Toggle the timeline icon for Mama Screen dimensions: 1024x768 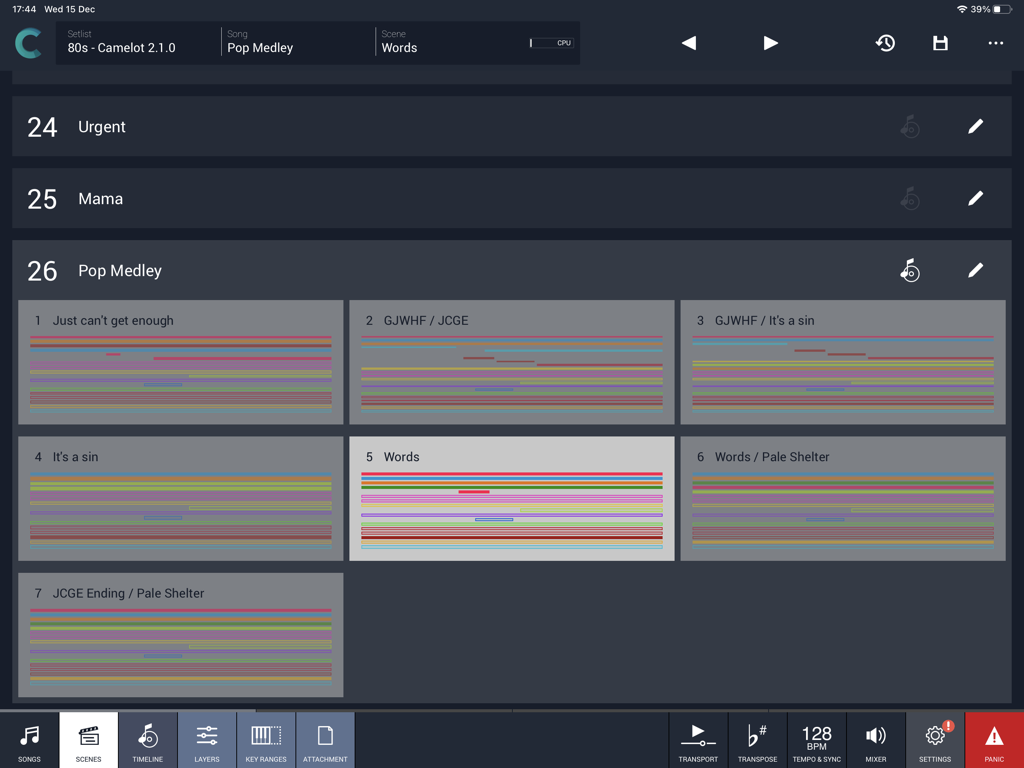pos(910,198)
